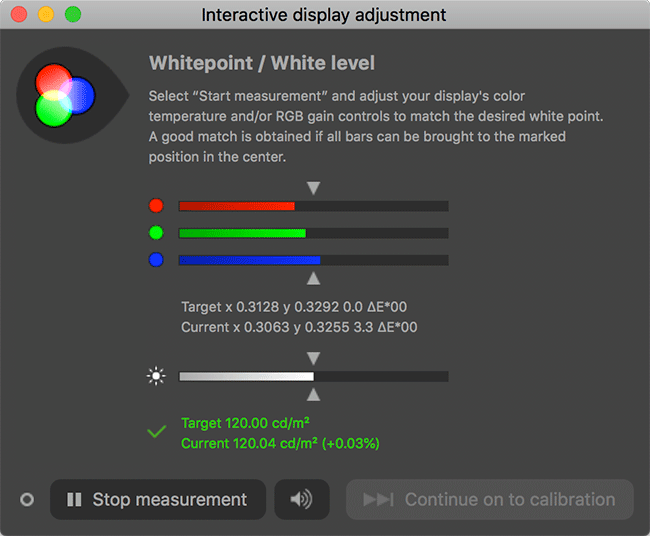Click the red channel dot indicator
The image size is (650, 536).
(156, 206)
